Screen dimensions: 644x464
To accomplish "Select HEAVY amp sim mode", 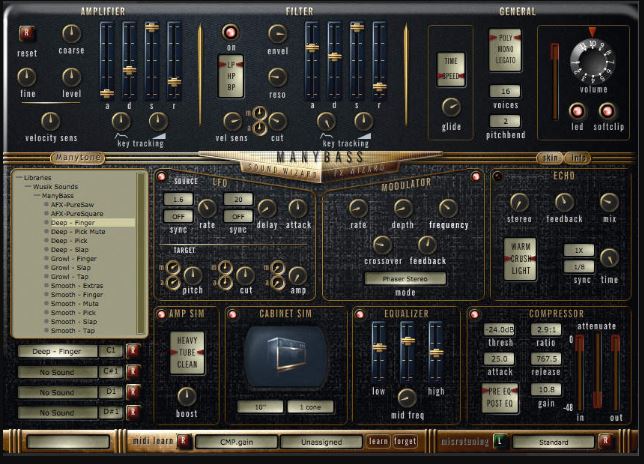I will 187,340.
